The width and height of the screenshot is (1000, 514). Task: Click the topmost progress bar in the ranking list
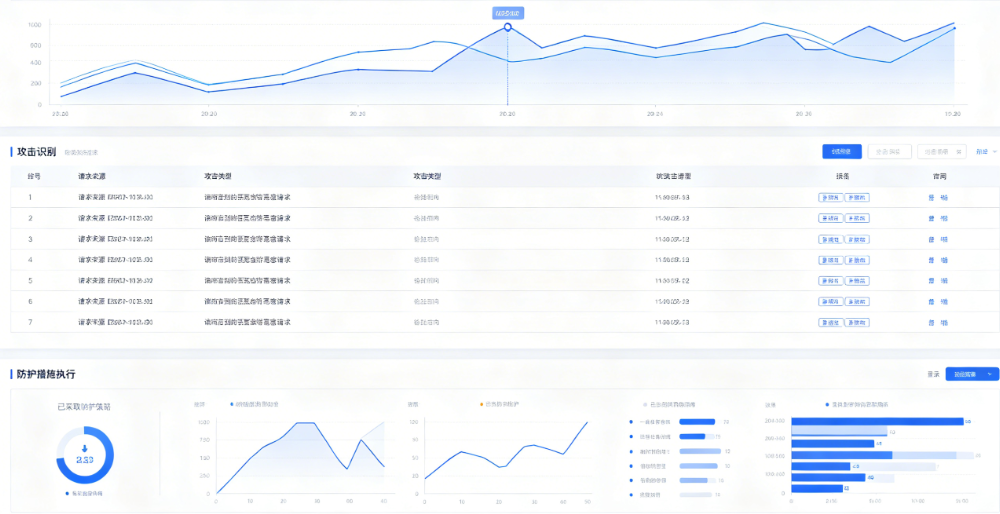(698, 422)
